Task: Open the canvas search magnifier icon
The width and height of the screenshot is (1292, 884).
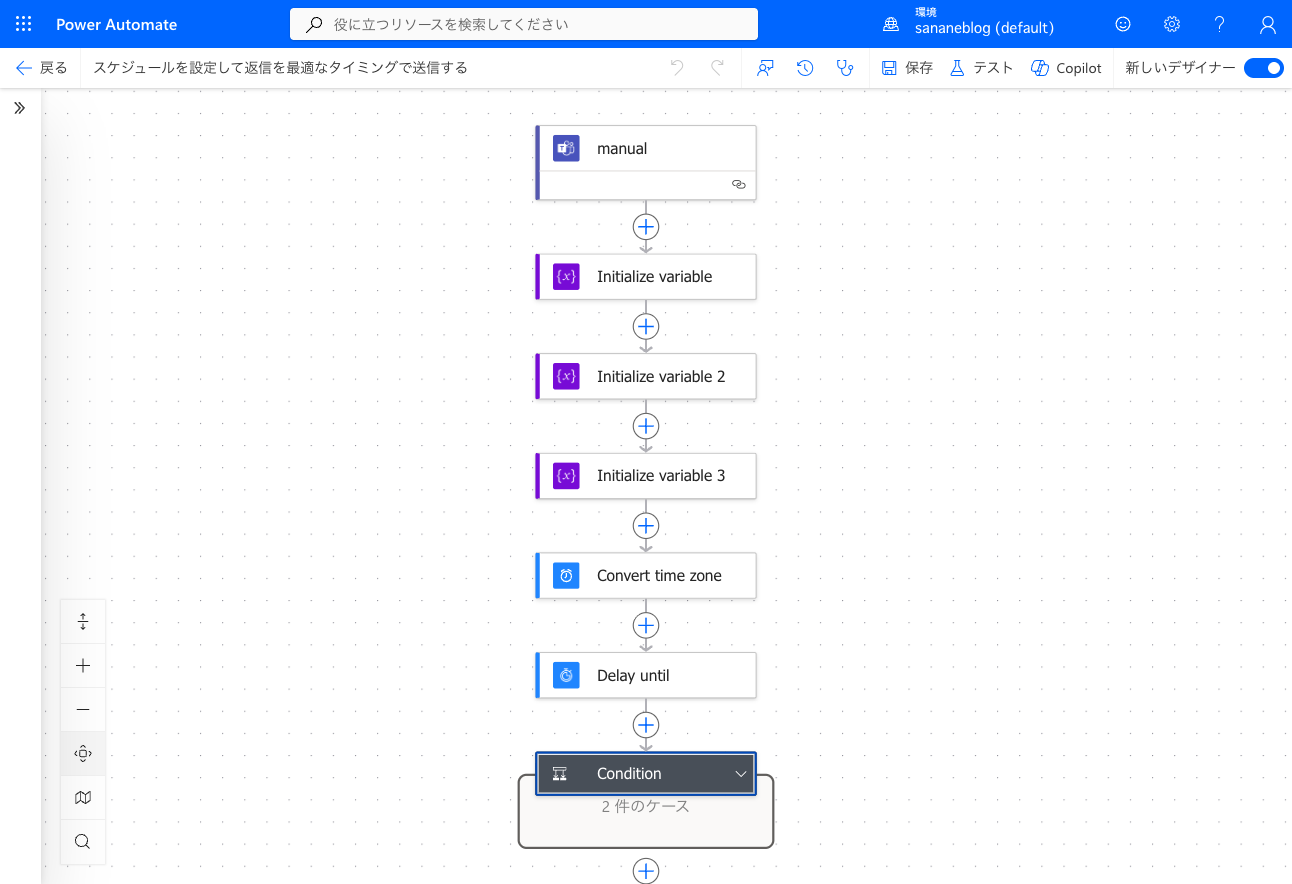Action: 83,841
